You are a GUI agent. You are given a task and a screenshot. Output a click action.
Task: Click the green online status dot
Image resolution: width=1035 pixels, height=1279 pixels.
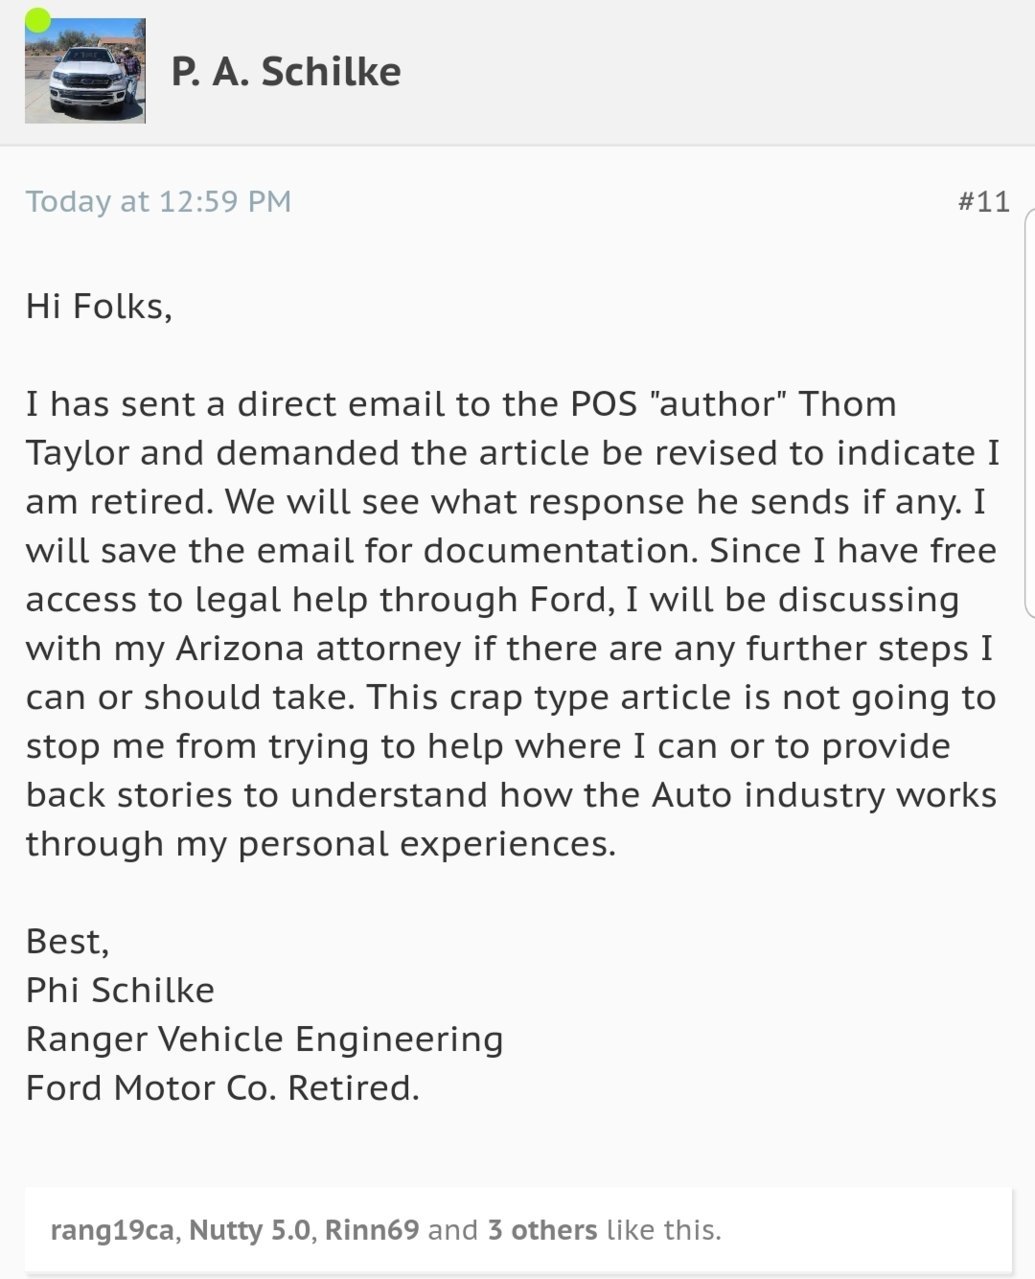[37, 20]
